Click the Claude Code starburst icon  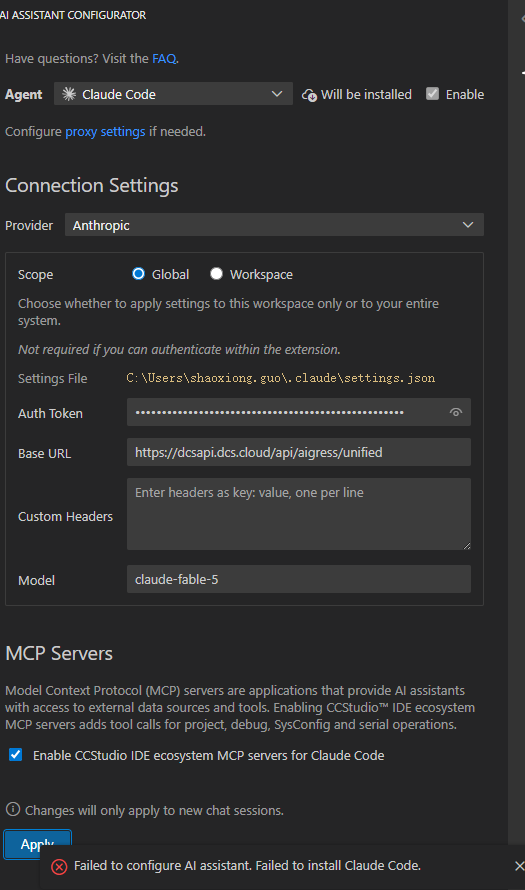coord(69,94)
